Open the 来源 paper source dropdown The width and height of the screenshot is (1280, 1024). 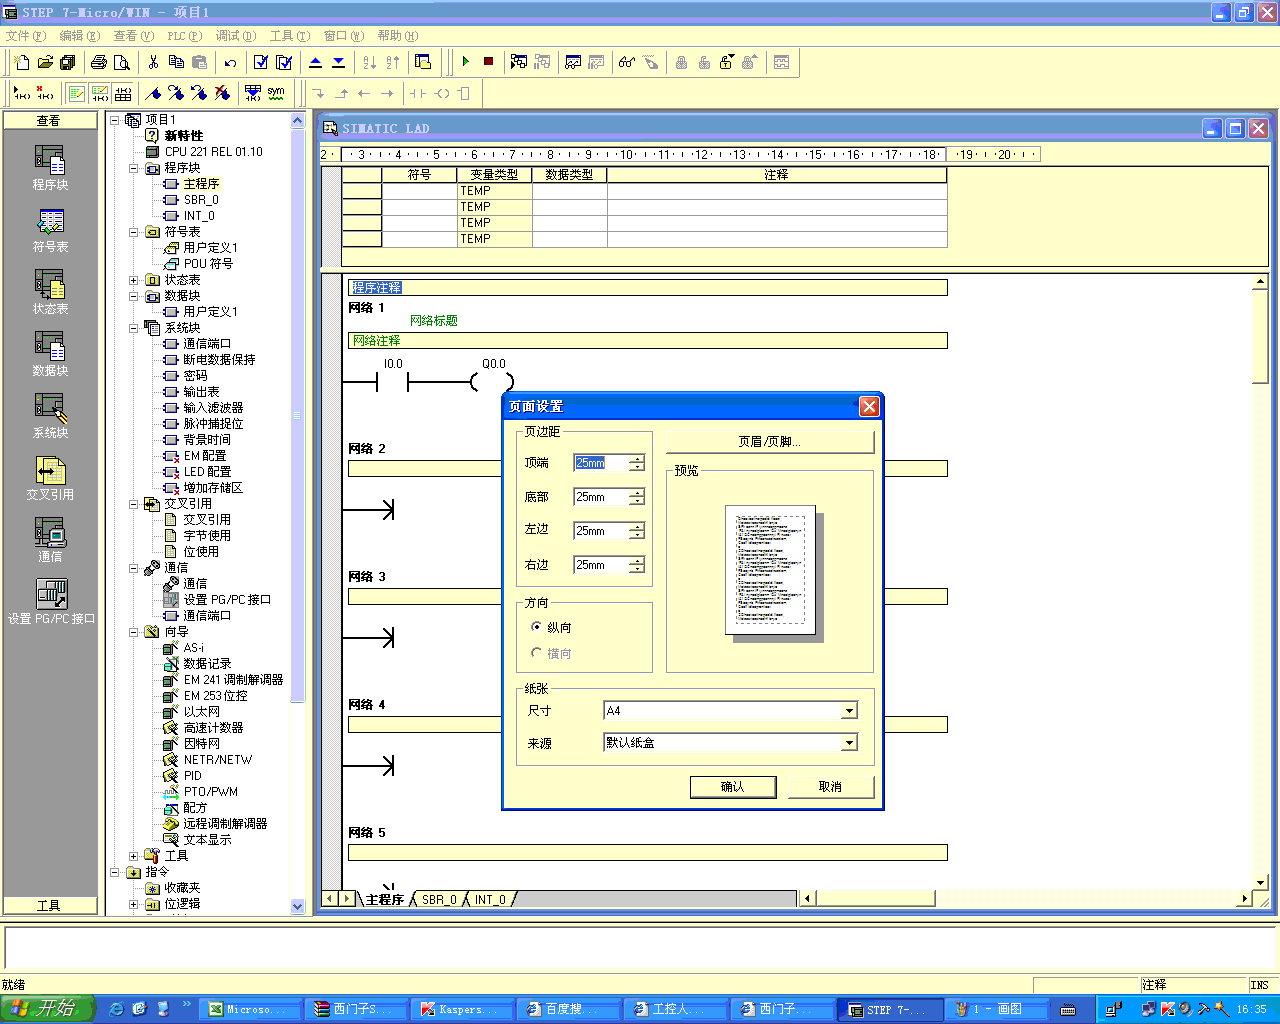[849, 743]
